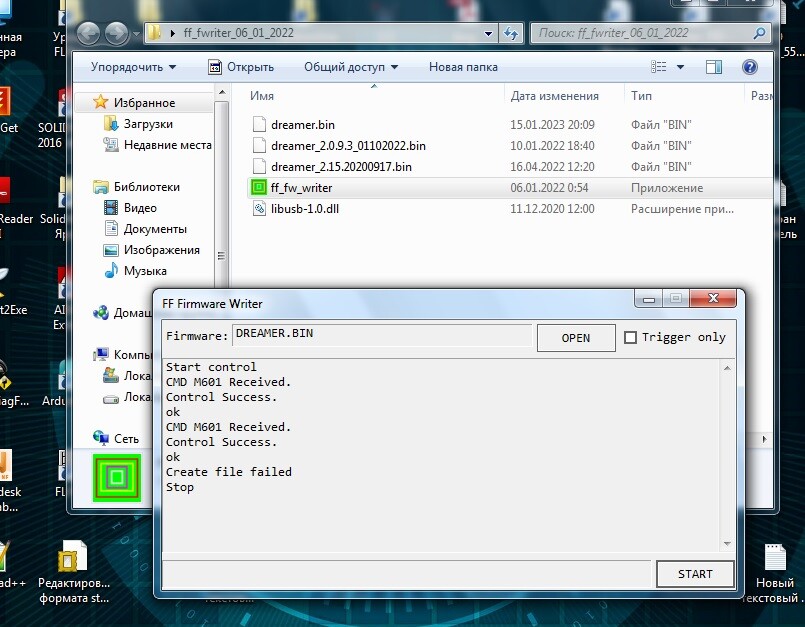Open the Общий доступ dropdown menu
Image resolution: width=805 pixels, height=627 pixels.
coord(351,67)
